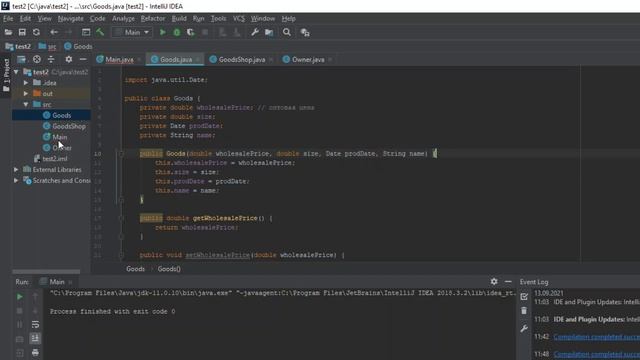Screen dimensions: 640x360
Task: Rerun Main in the Run panel
Action: (x=20, y=297)
